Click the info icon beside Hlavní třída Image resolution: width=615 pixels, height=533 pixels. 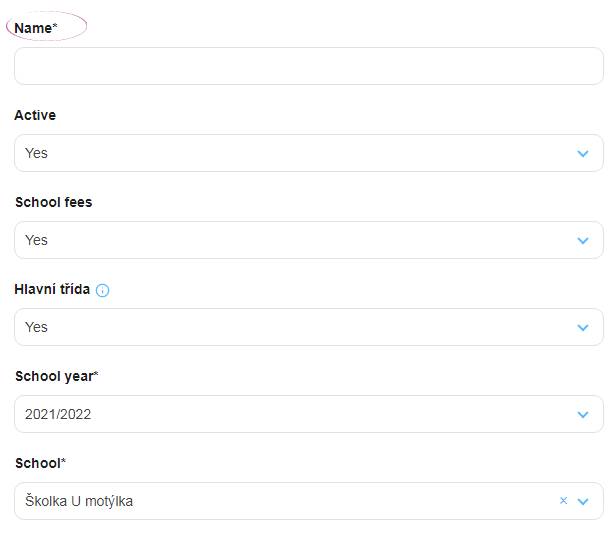(x=102, y=290)
